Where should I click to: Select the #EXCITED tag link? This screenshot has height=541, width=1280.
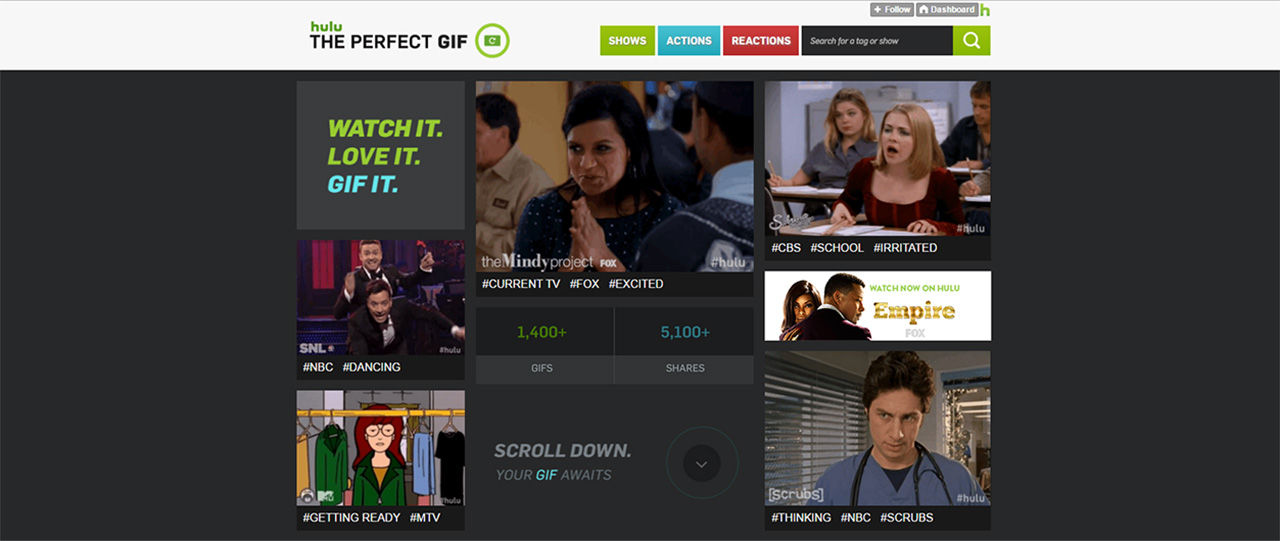coord(636,284)
